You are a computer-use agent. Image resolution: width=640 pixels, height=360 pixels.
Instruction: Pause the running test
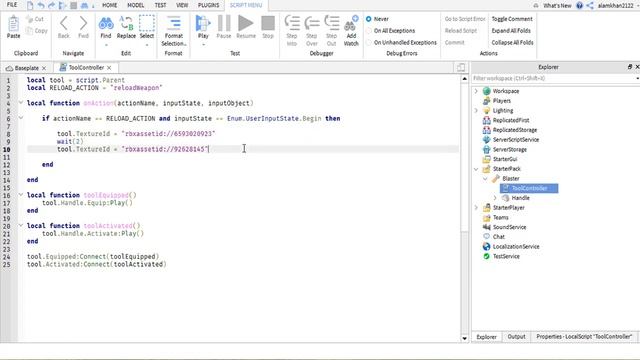pyautogui.click(x=224, y=23)
